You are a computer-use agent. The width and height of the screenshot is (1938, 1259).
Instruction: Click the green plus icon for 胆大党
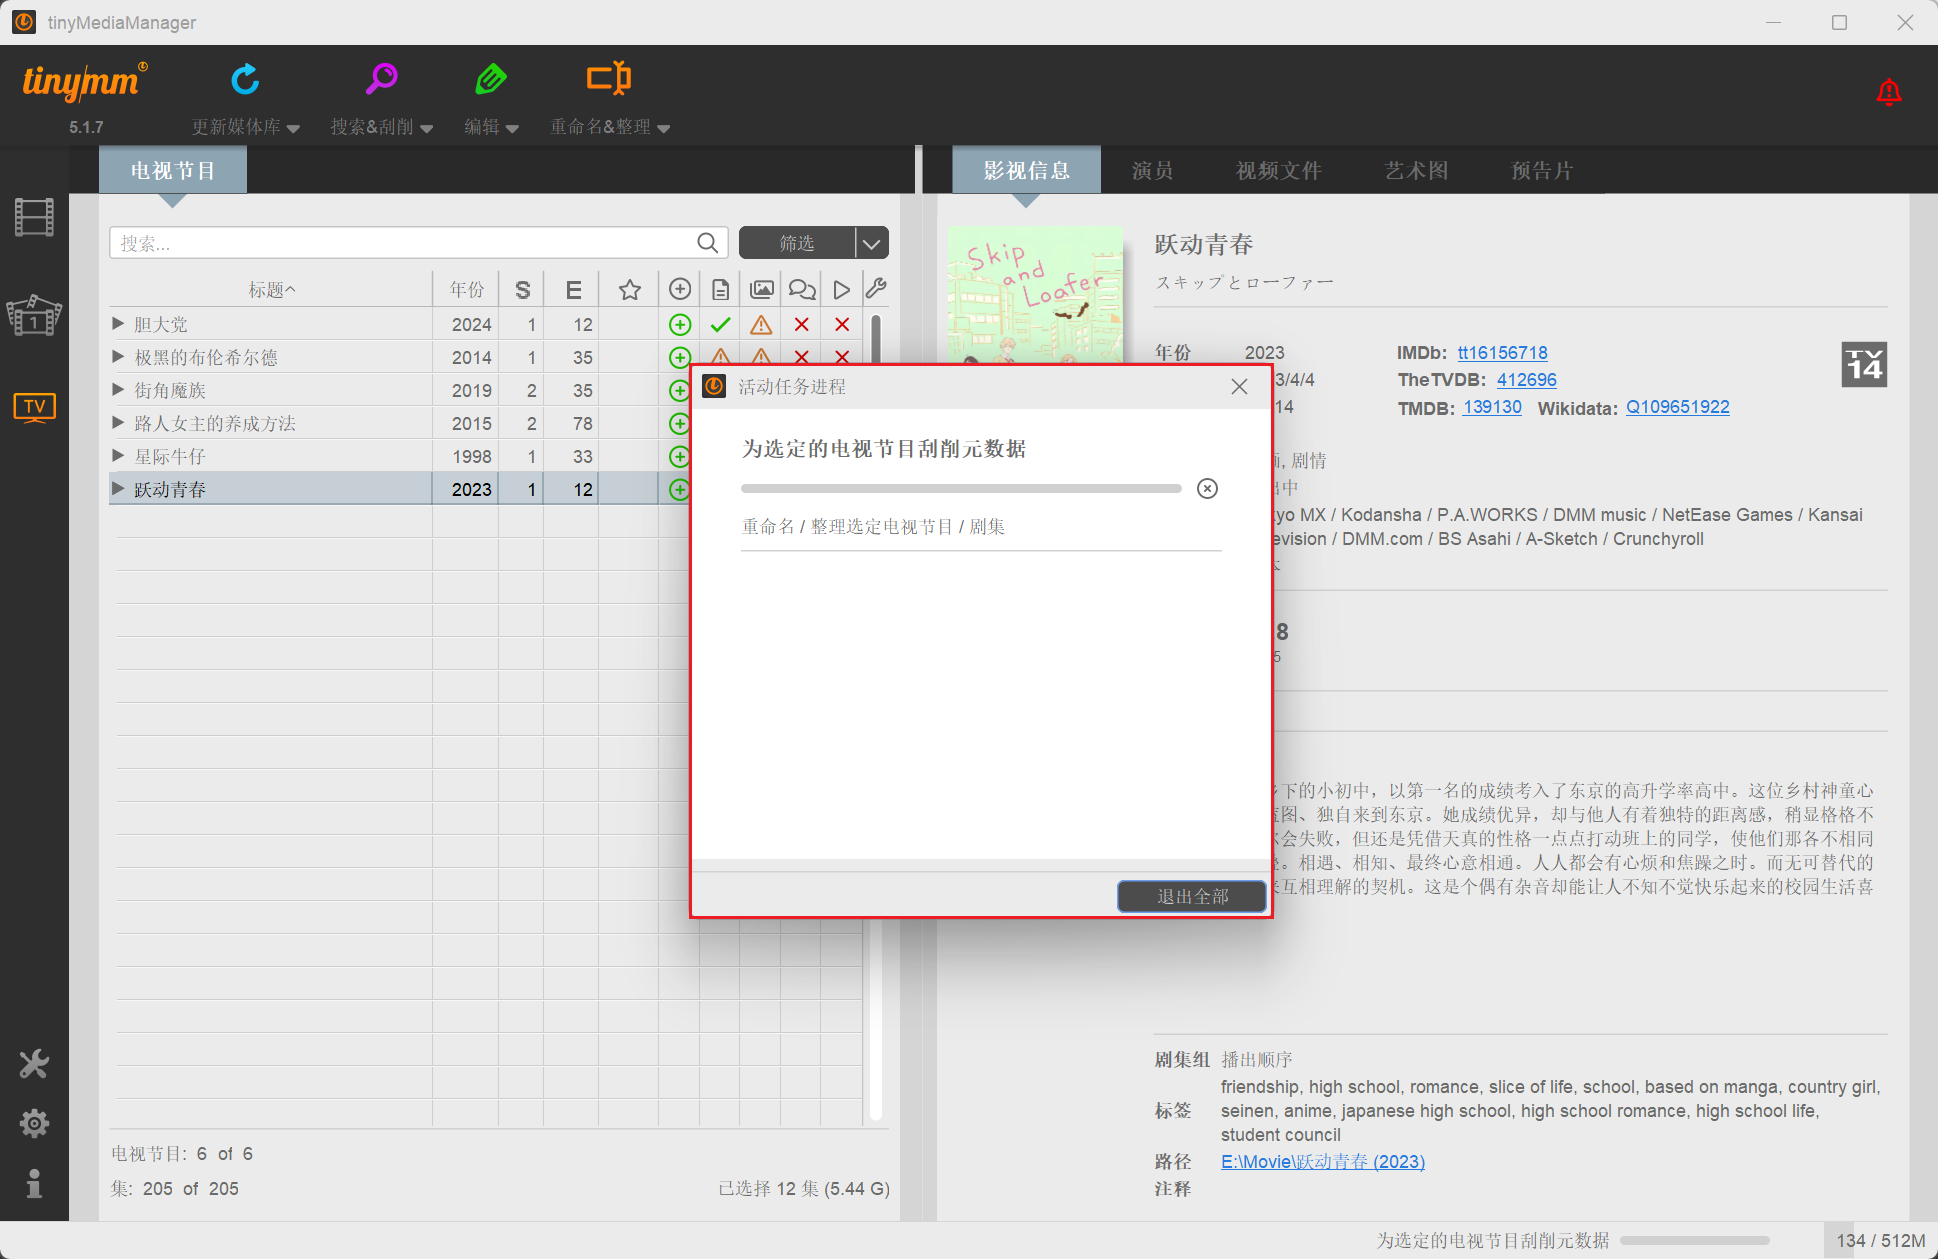point(680,324)
